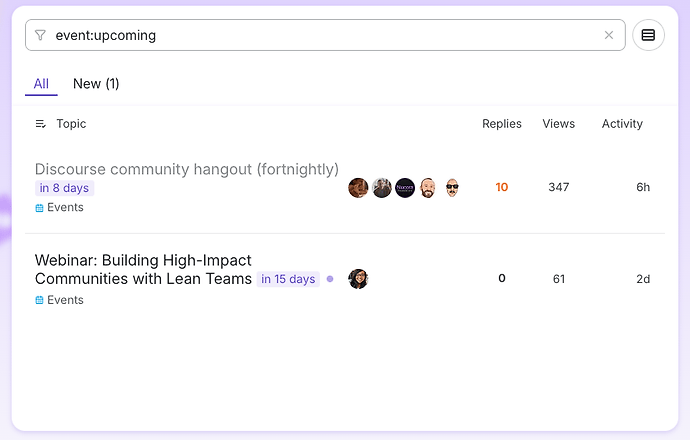The width and height of the screenshot is (690, 440).
Task: Toggle bulk select icon beside Topic
Action: point(40,124)
